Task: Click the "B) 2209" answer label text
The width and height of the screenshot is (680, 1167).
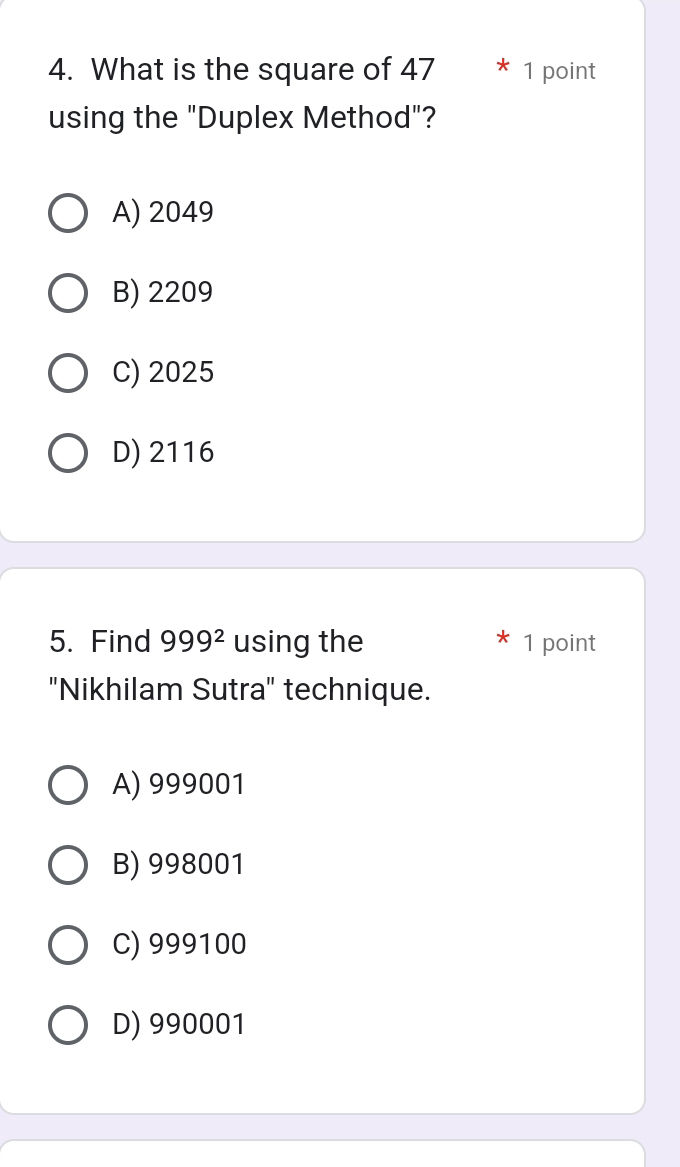Action: point(164,293)
